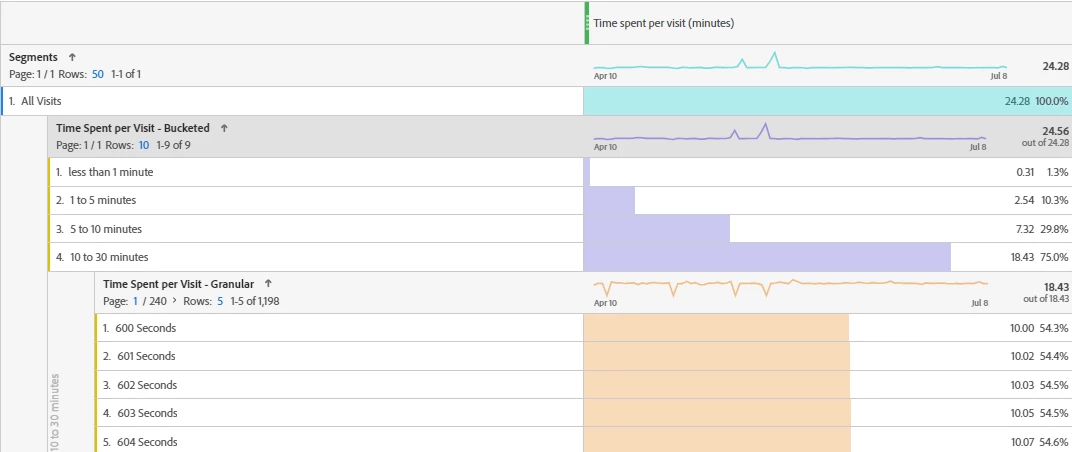The width and height of the screenshot is (1072, 452).
Task: Go to next page of Granular breakdown
Action: (174, 300)
